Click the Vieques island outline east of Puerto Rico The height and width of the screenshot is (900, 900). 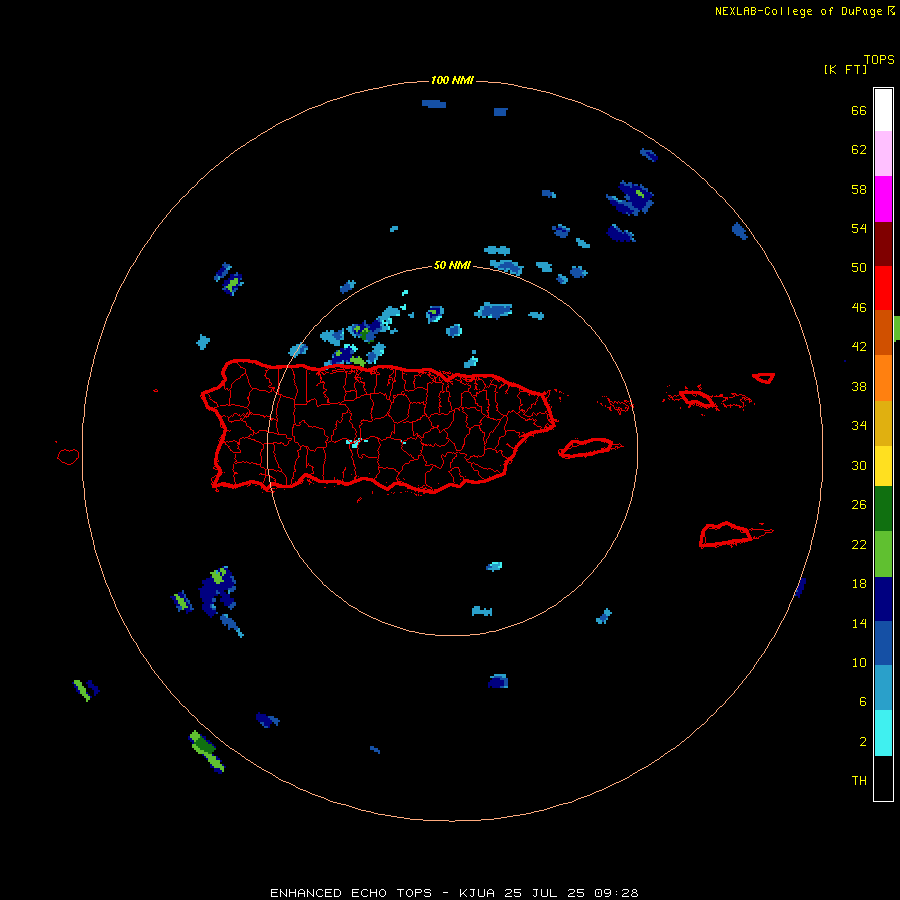pos(589,447)
